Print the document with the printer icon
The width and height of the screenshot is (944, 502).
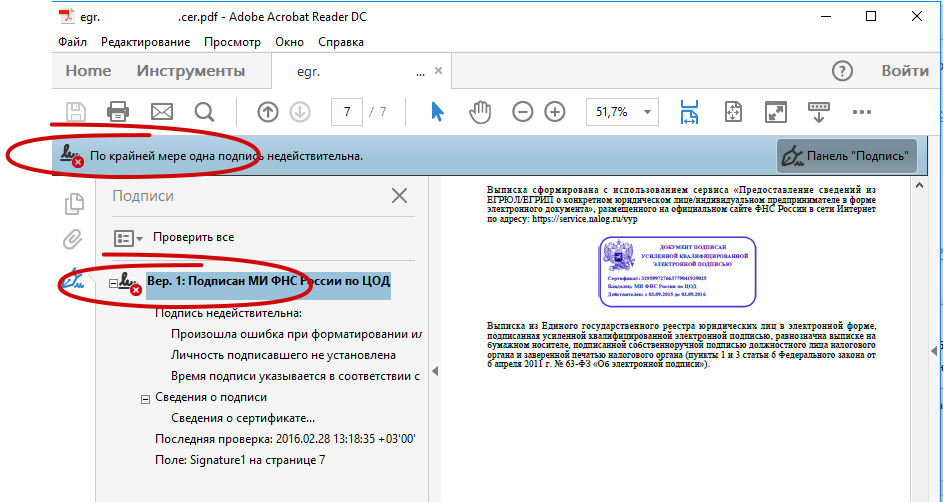click(x=118, y=112)
